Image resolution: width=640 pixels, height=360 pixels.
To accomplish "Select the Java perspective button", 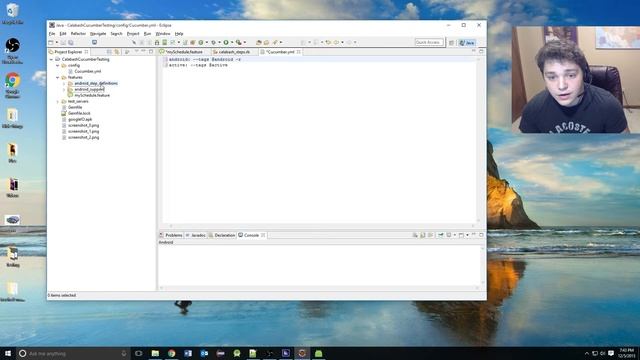I will (467, 42).
